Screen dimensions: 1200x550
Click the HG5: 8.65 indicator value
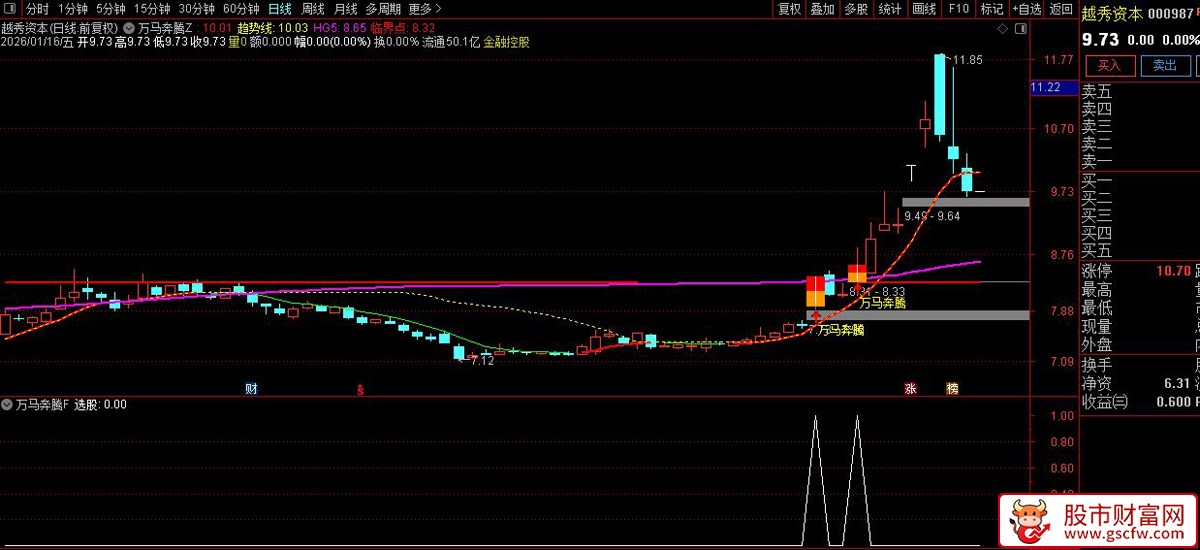(339, 29)
